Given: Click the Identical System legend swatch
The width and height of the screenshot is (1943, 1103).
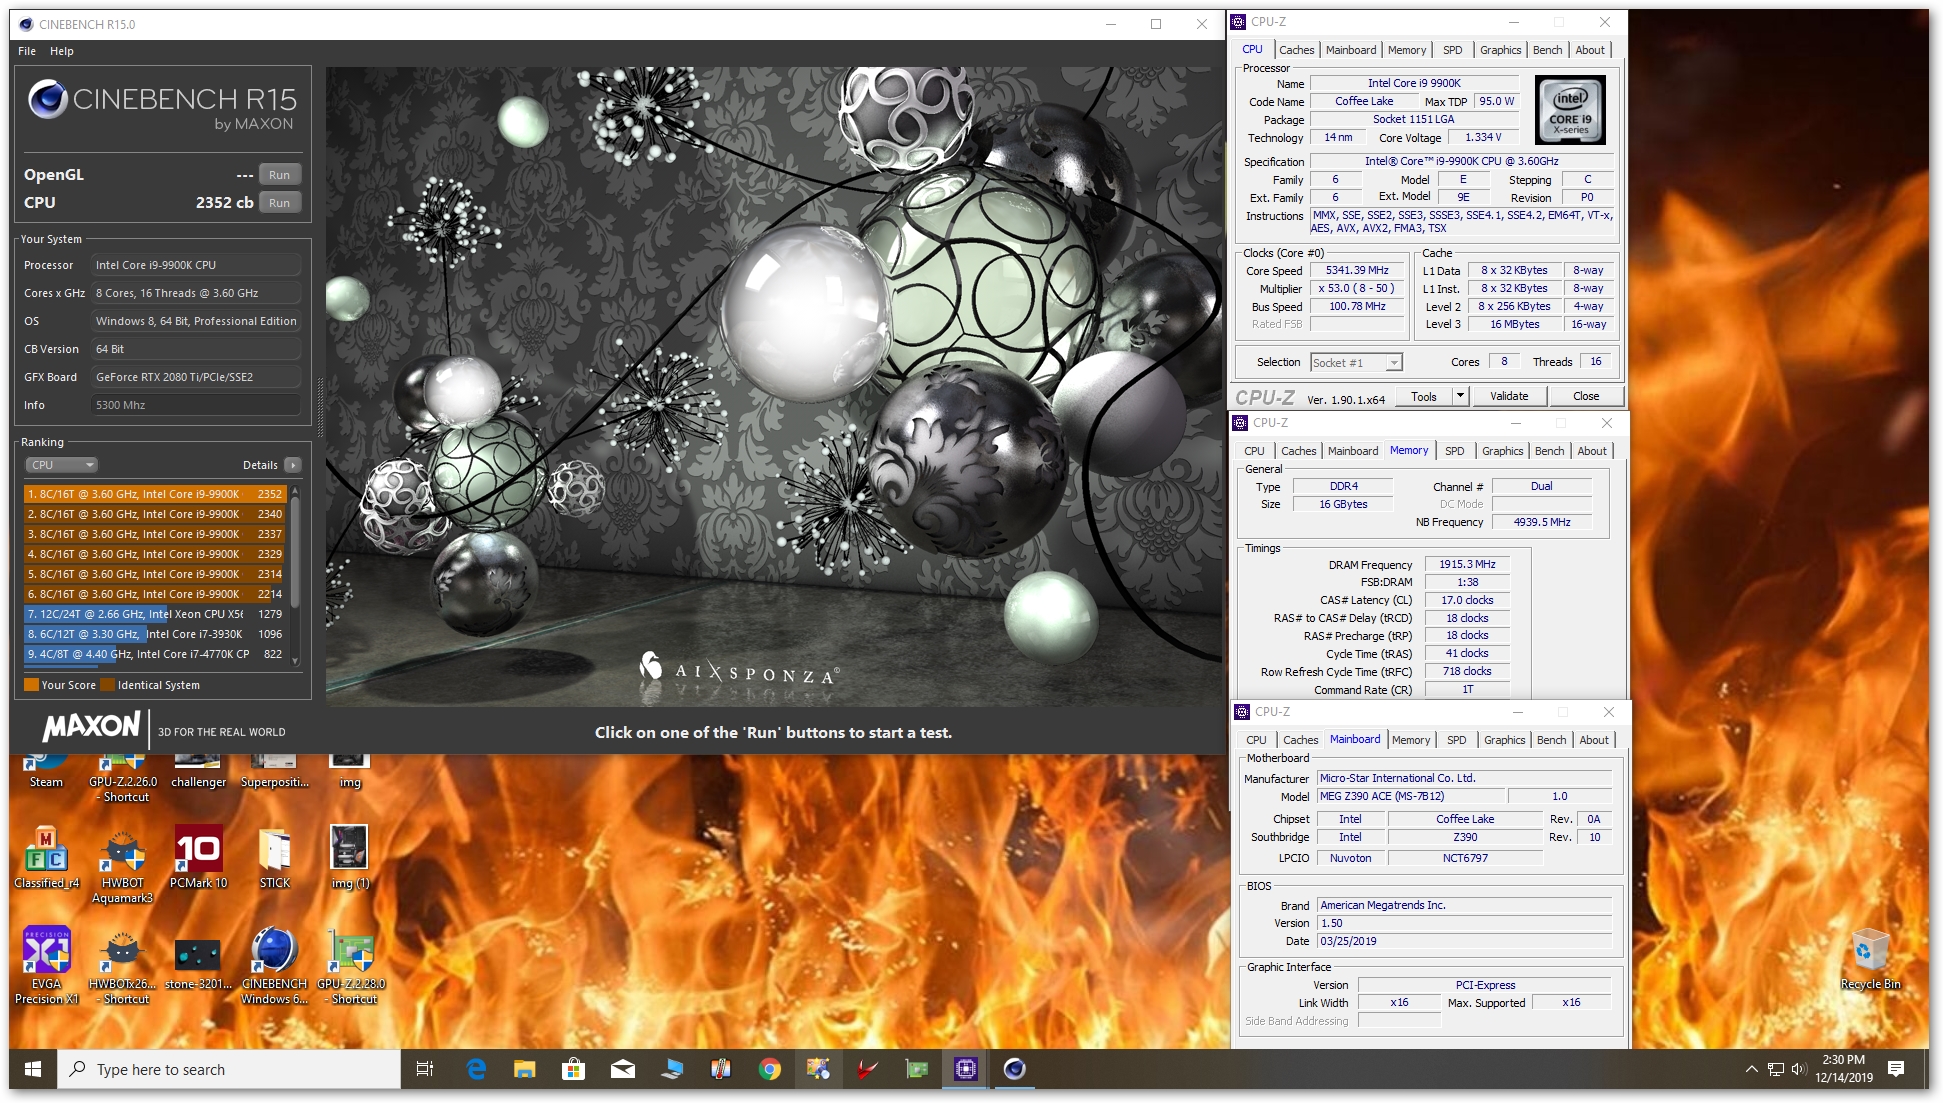Looking at the screenshot, I should [107, 685].
